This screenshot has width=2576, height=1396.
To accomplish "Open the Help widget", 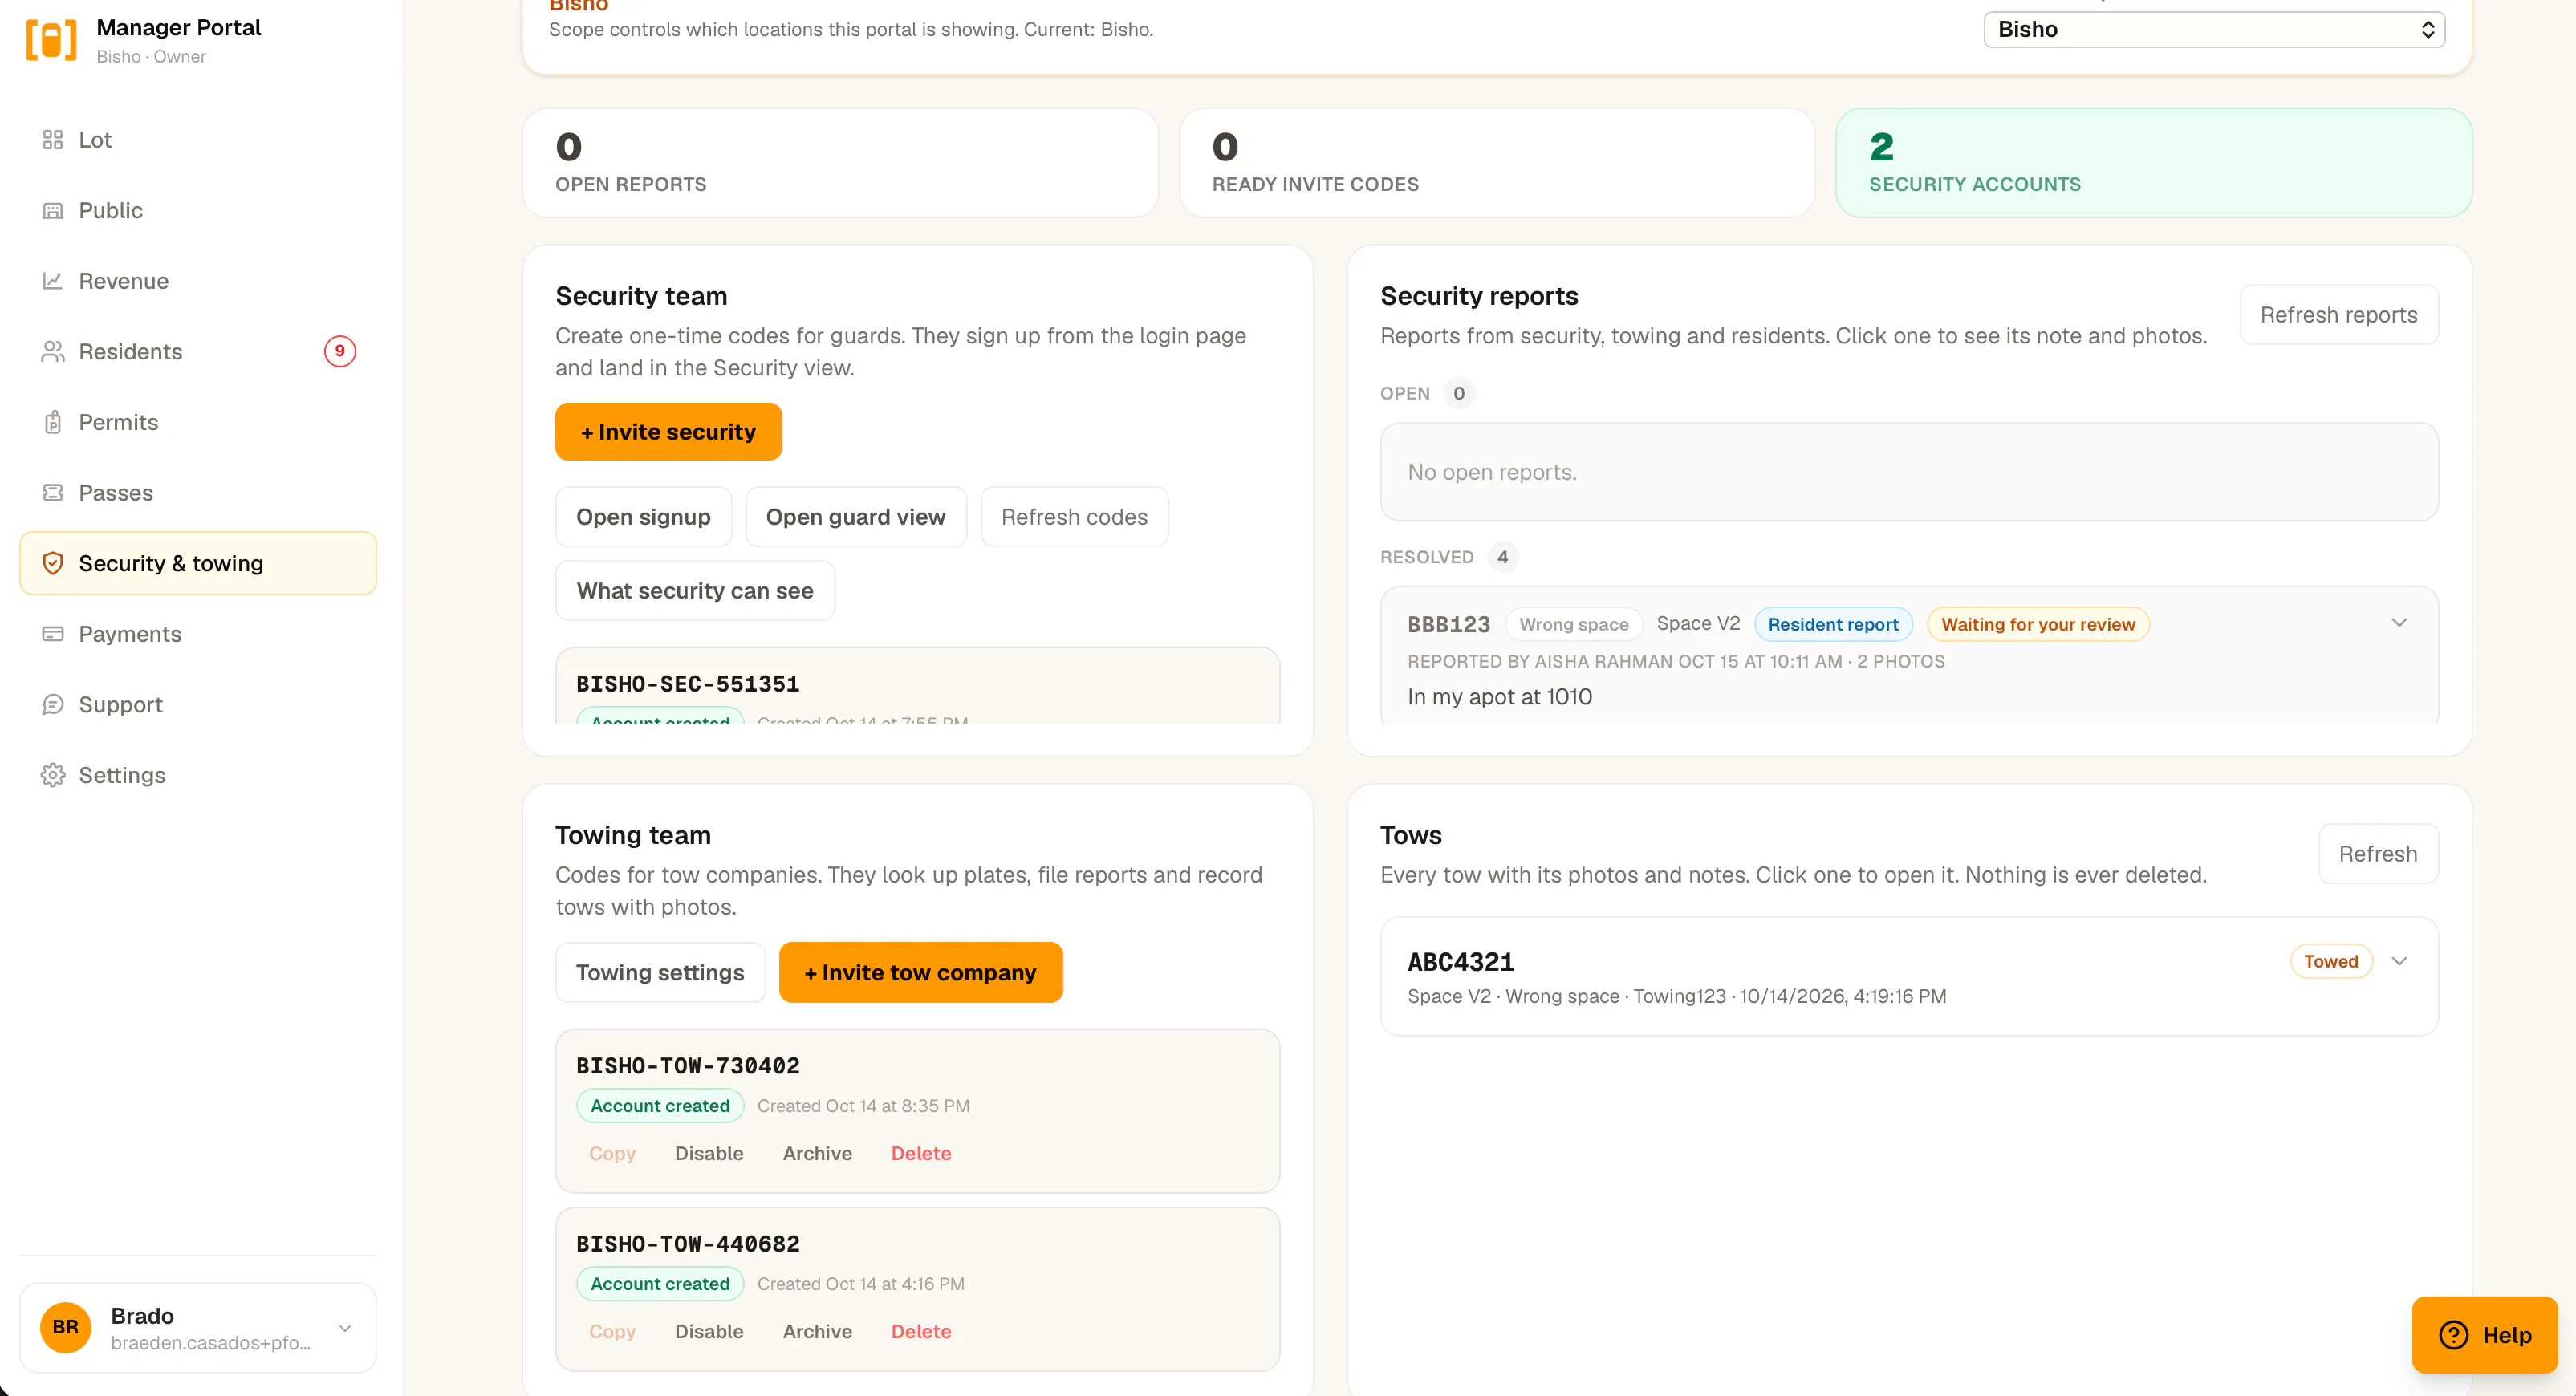I will click(2485, 1335).
